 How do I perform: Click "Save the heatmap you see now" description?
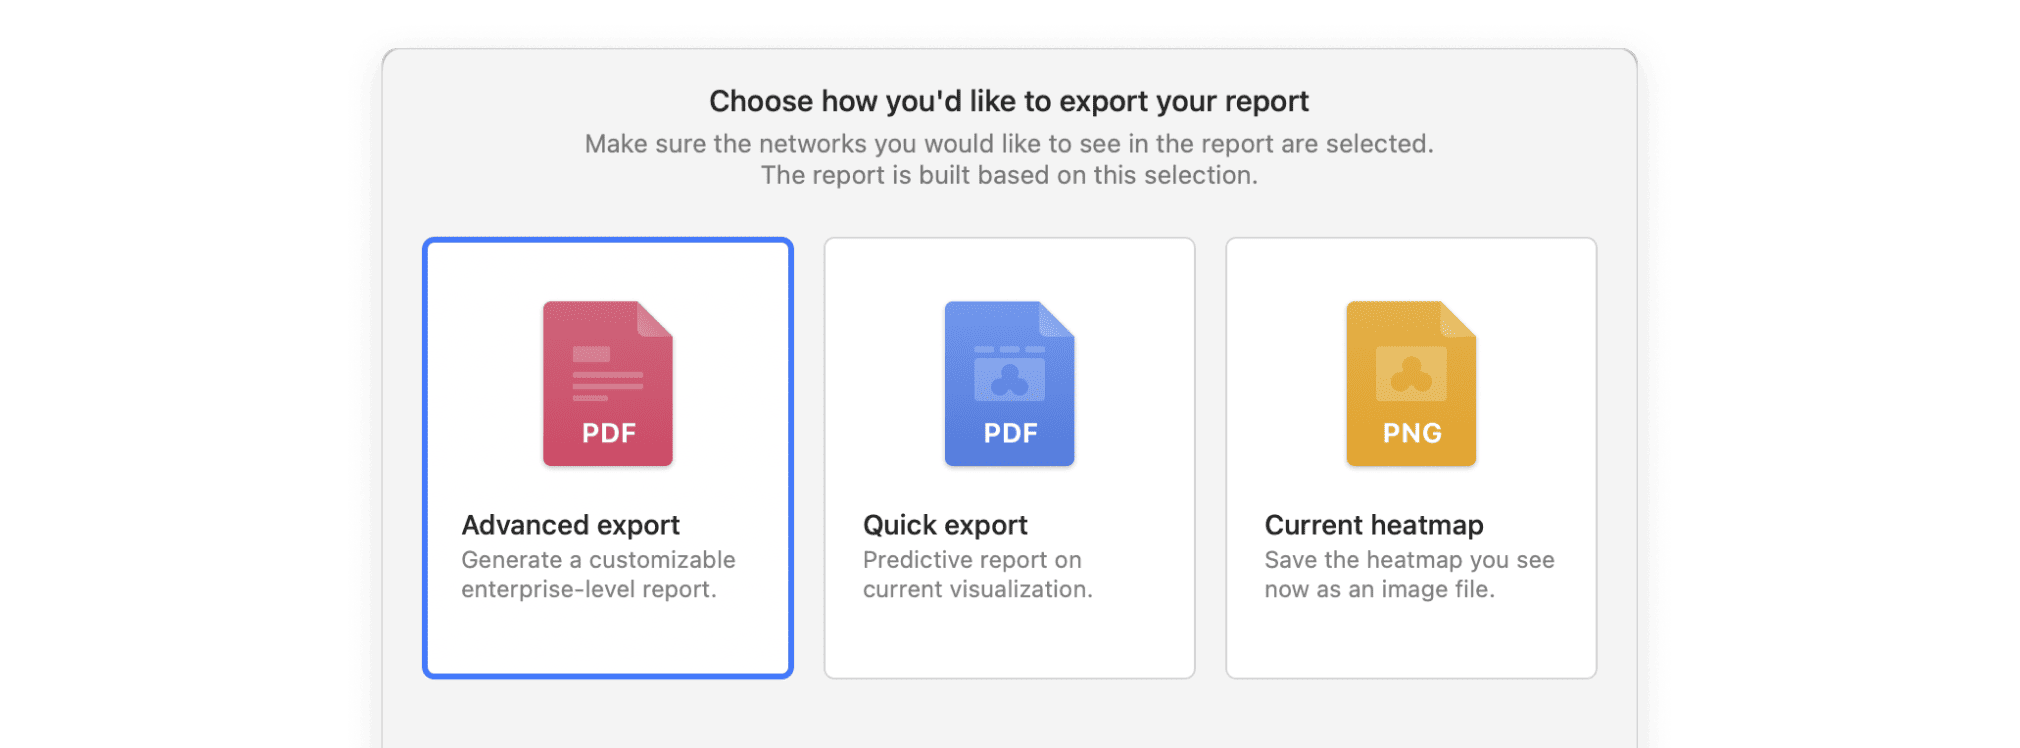[x=1408, y=574]
